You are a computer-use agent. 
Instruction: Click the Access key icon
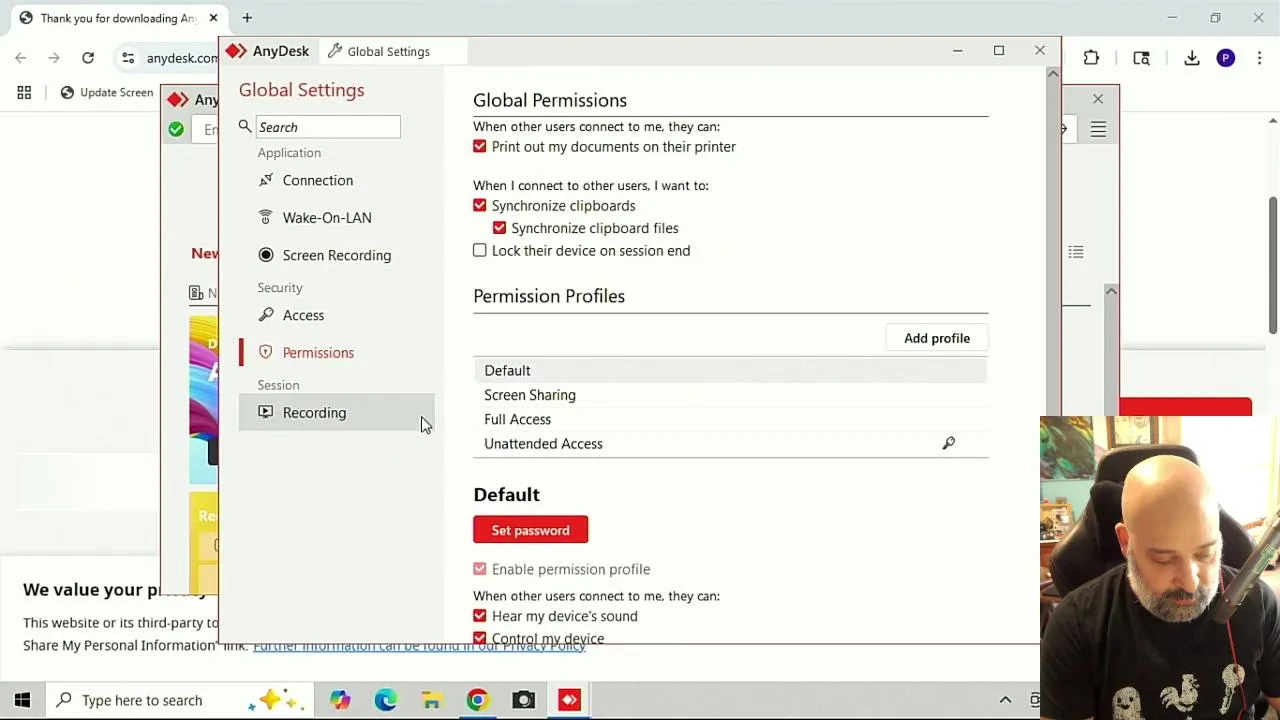tap(265, 315)
